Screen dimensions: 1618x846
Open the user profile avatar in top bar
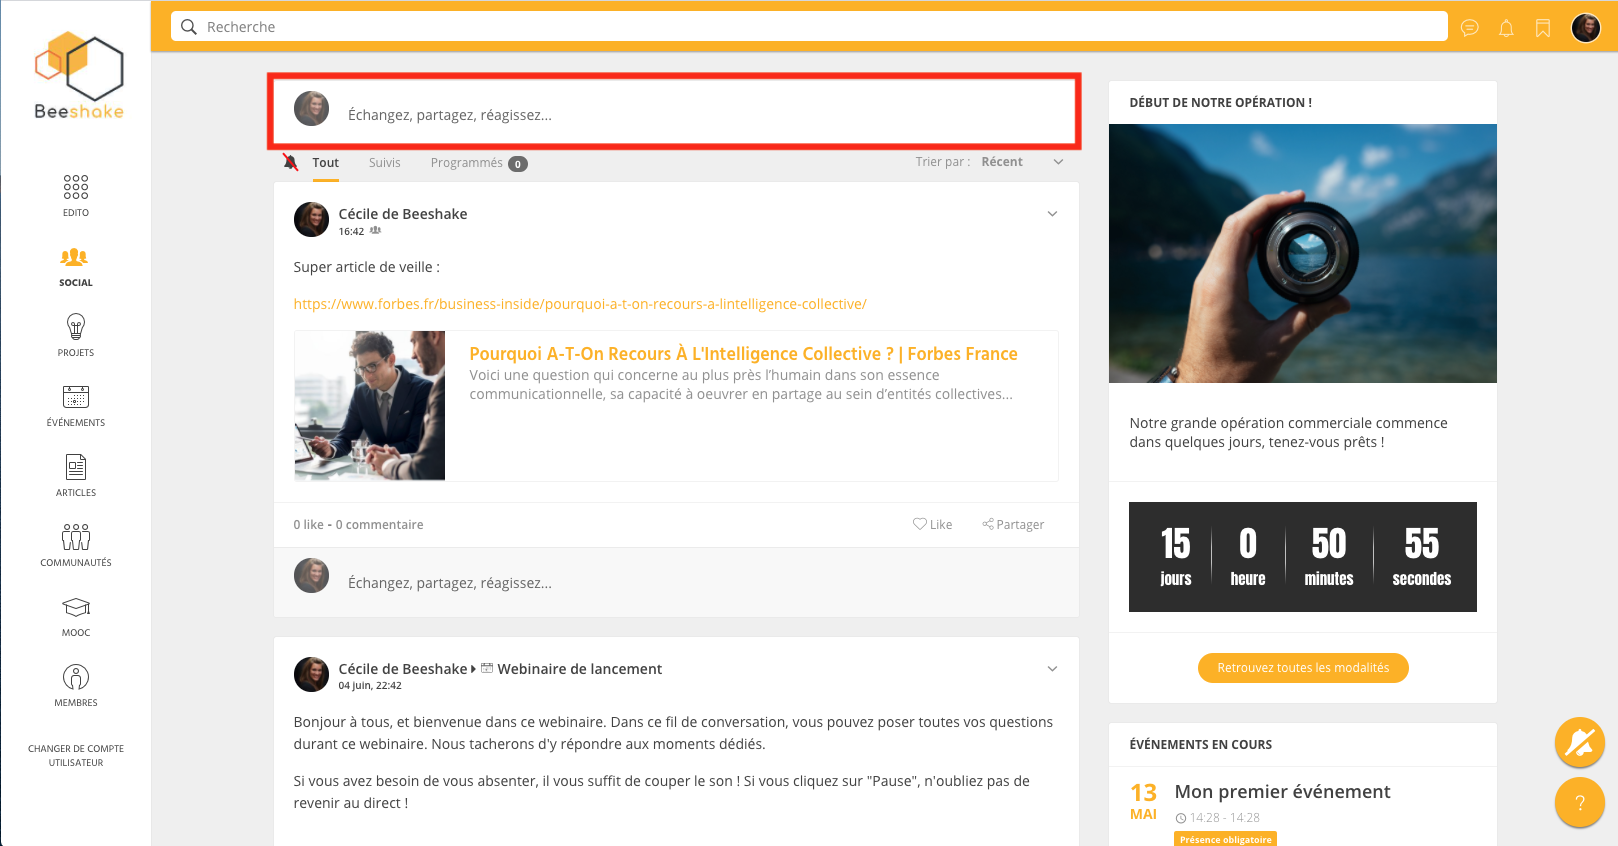(1586, 28)
